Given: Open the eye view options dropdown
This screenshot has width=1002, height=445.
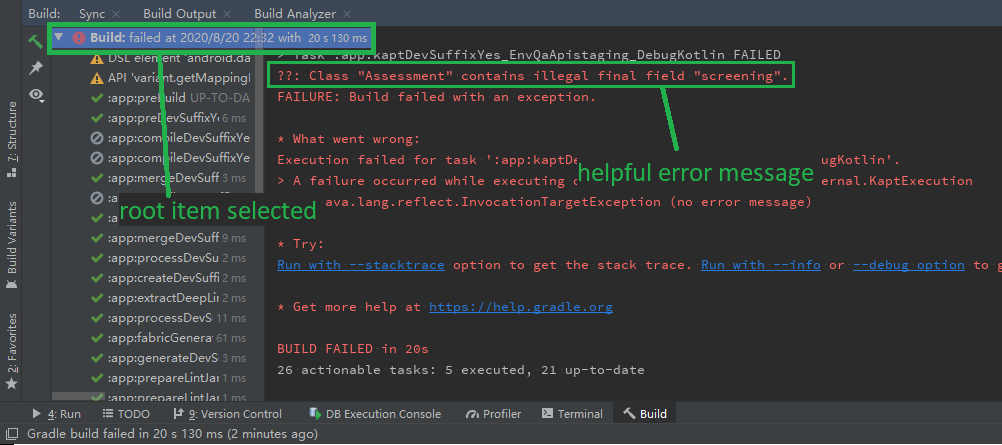Looking at the screenshot, I should 37,95.
